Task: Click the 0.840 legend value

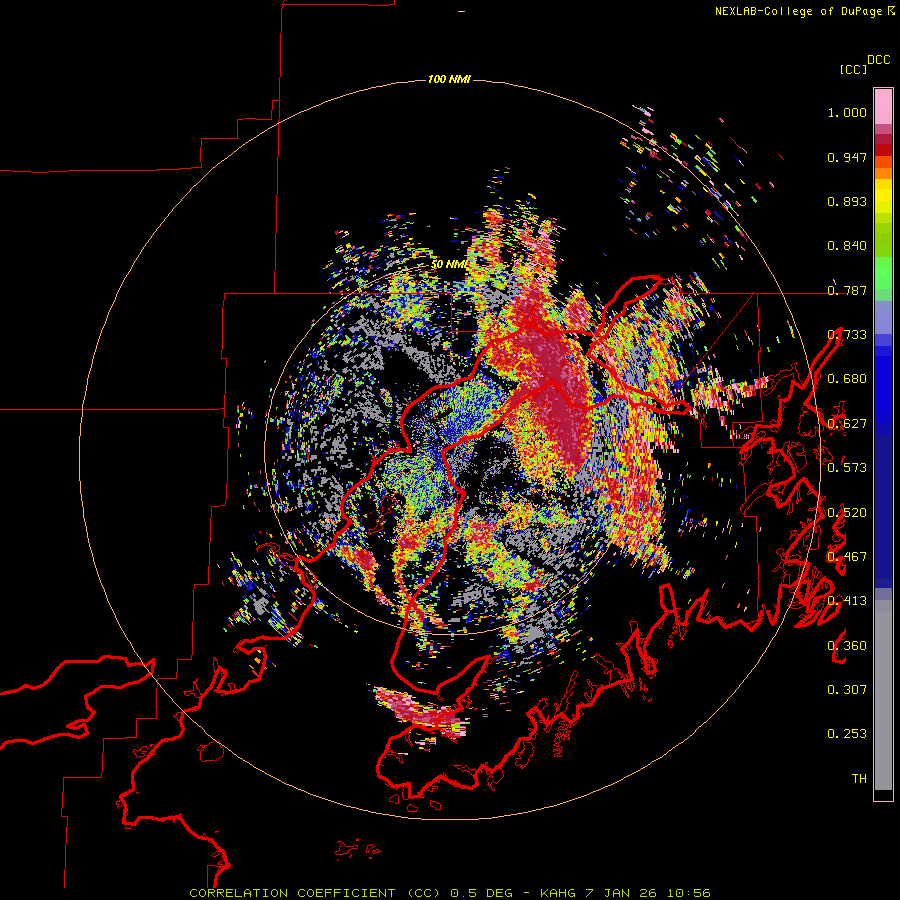Action: coord(847,246)
